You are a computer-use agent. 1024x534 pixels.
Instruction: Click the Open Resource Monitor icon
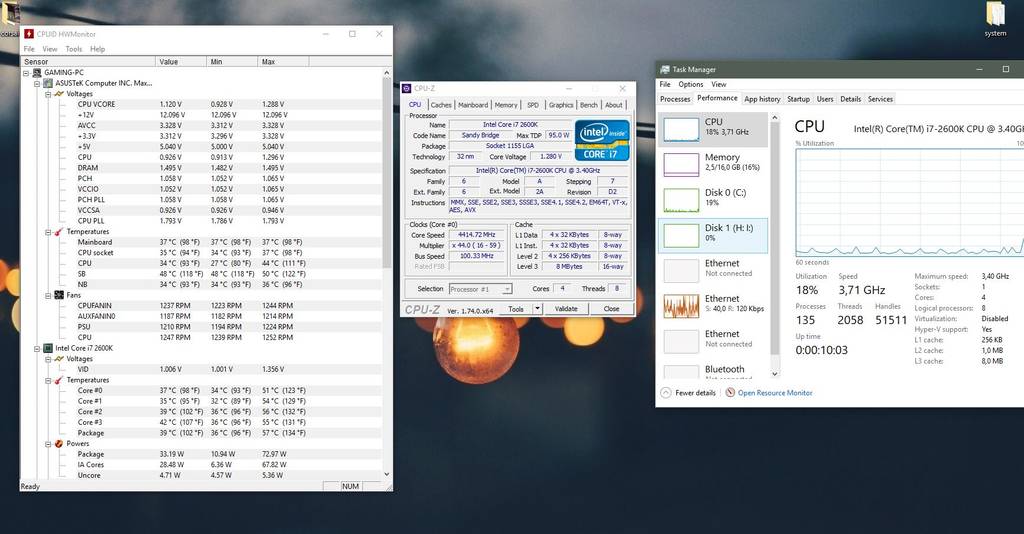tap(730, 393)
